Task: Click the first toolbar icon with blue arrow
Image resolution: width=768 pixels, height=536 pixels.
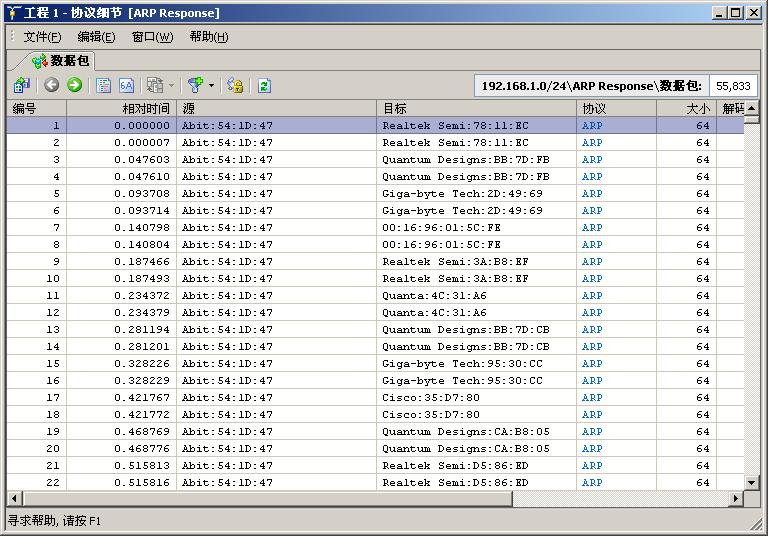Action: coord(22,86)
